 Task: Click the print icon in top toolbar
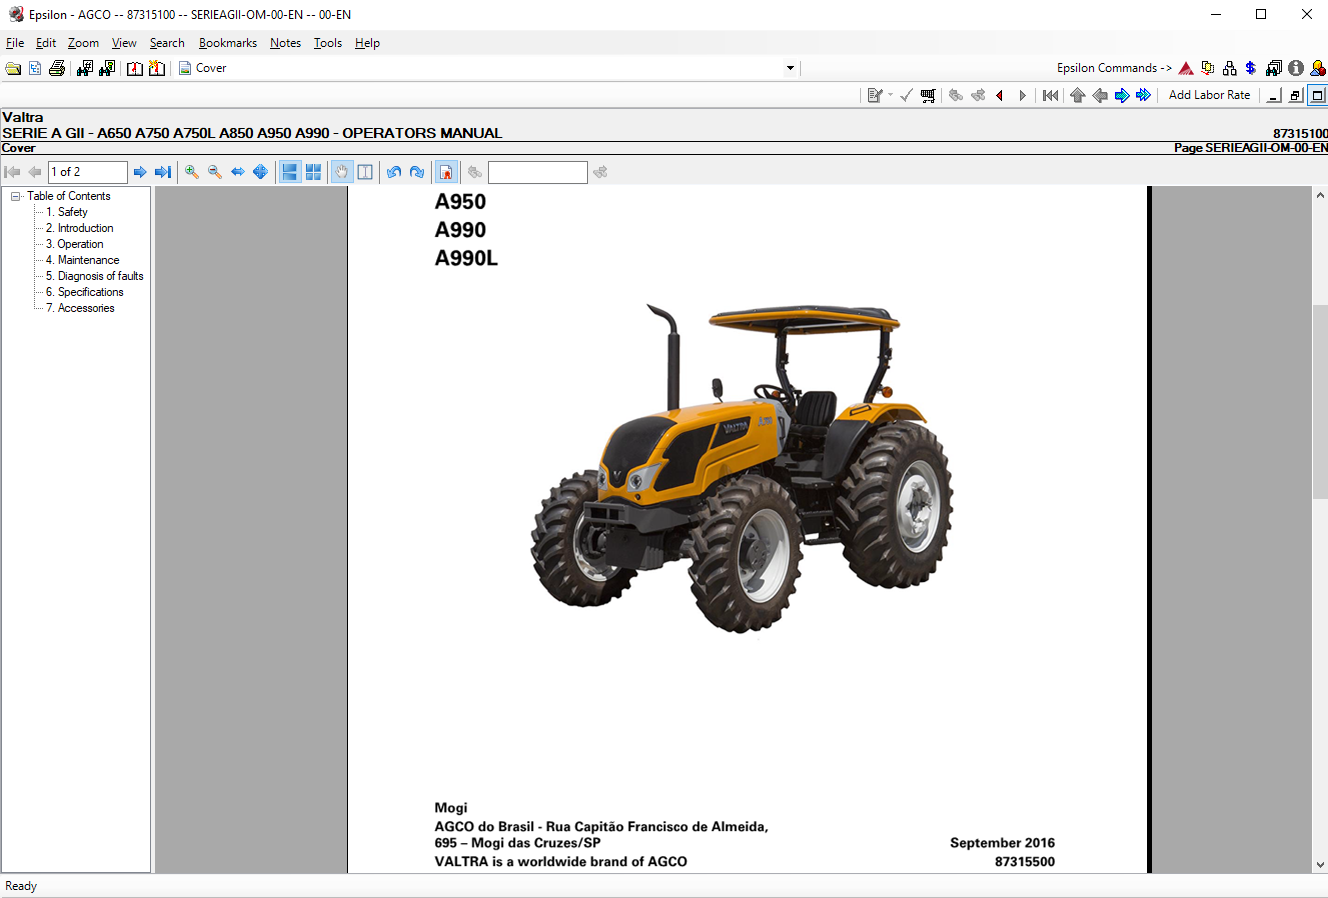(x=57, y=68)
